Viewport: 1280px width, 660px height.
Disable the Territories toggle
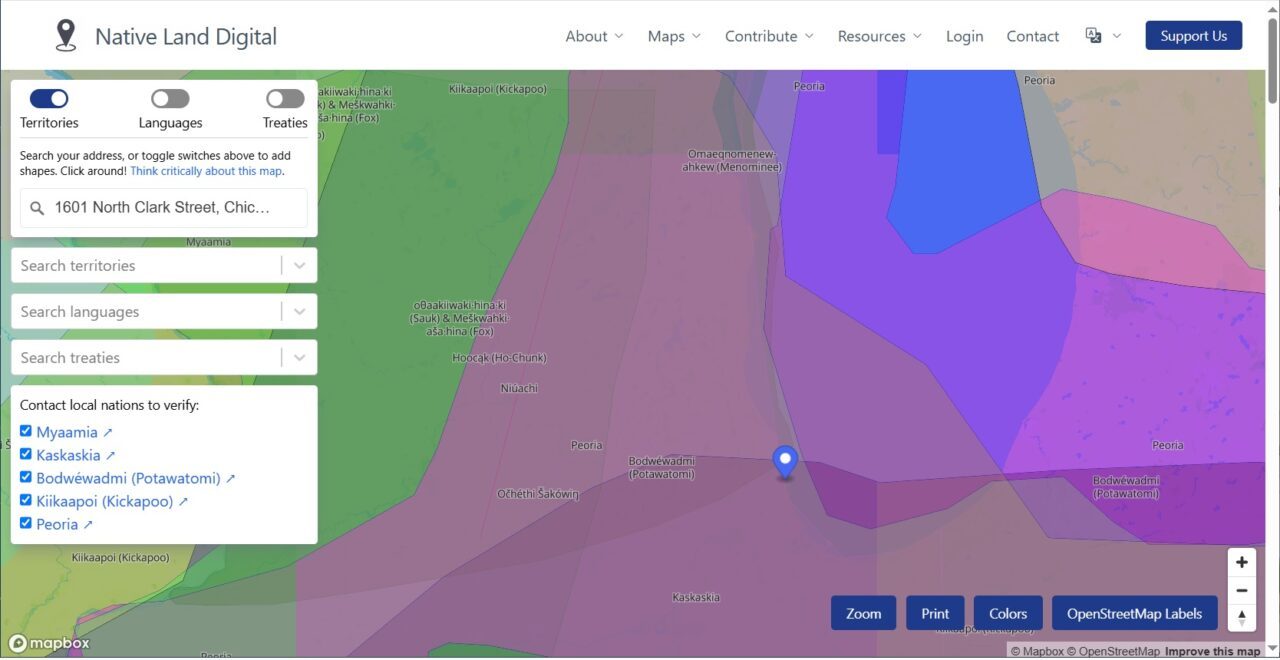(x=49, y=98)
